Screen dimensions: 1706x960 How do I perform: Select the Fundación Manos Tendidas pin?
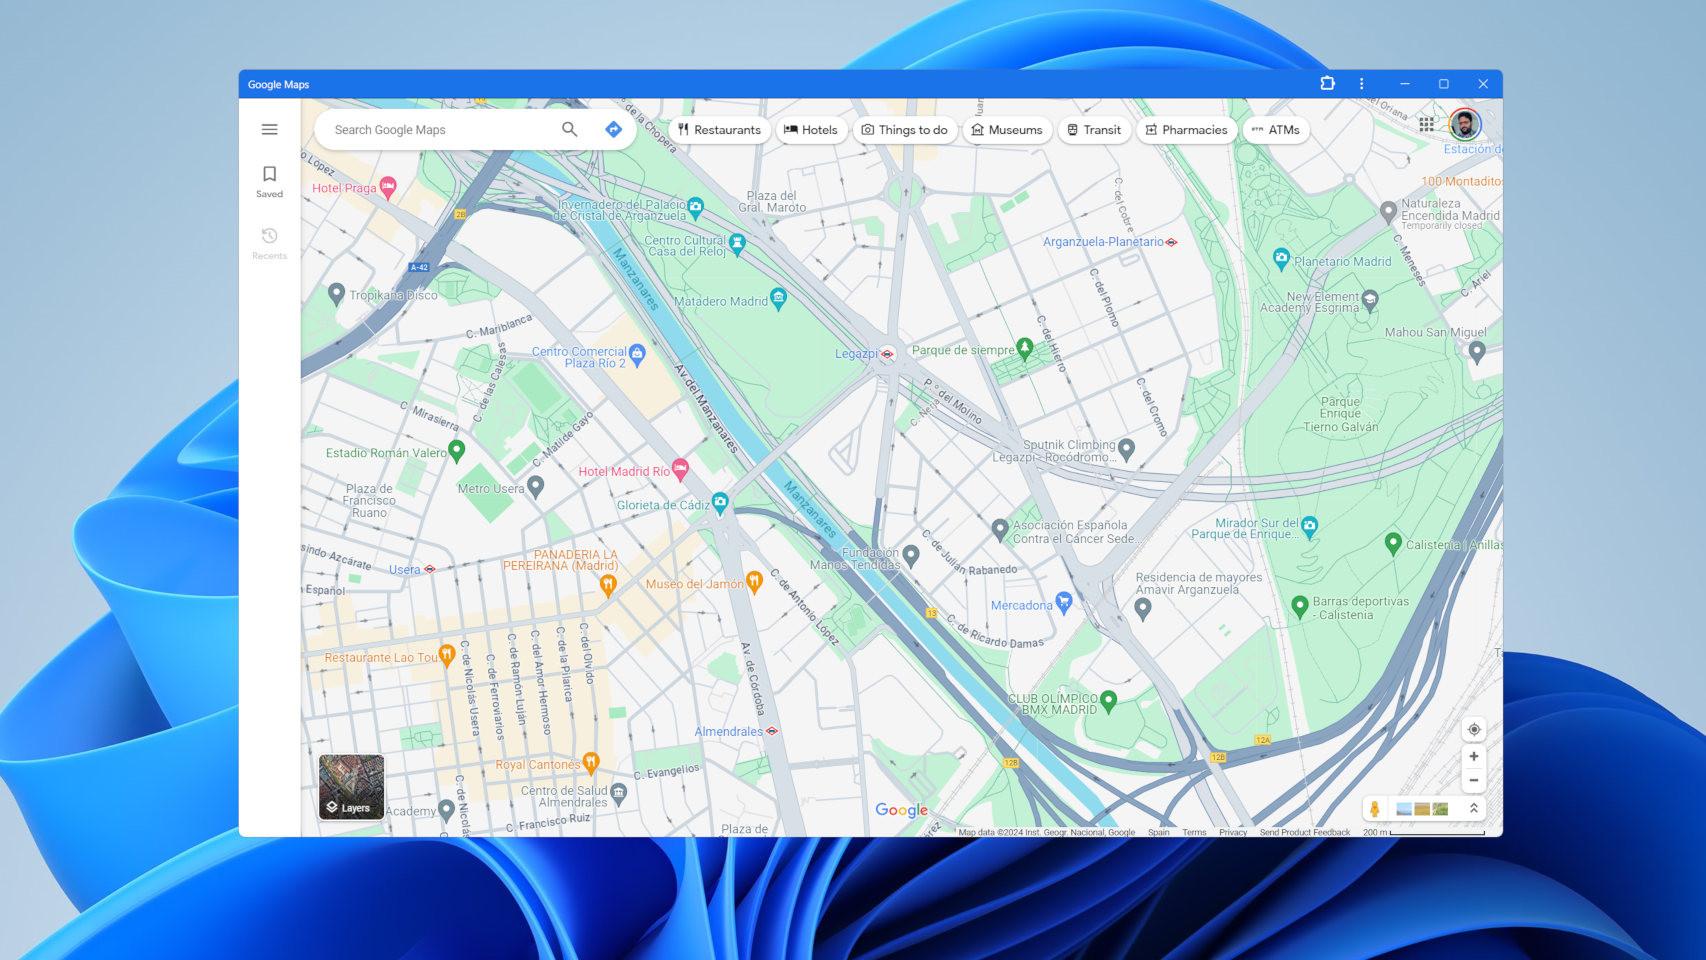911,554
